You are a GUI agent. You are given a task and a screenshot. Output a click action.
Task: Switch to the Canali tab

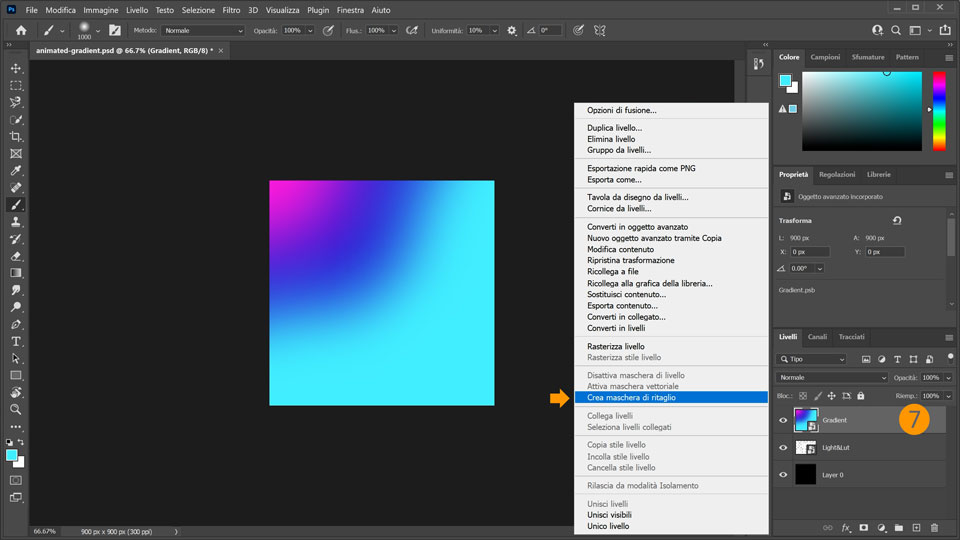817,337
